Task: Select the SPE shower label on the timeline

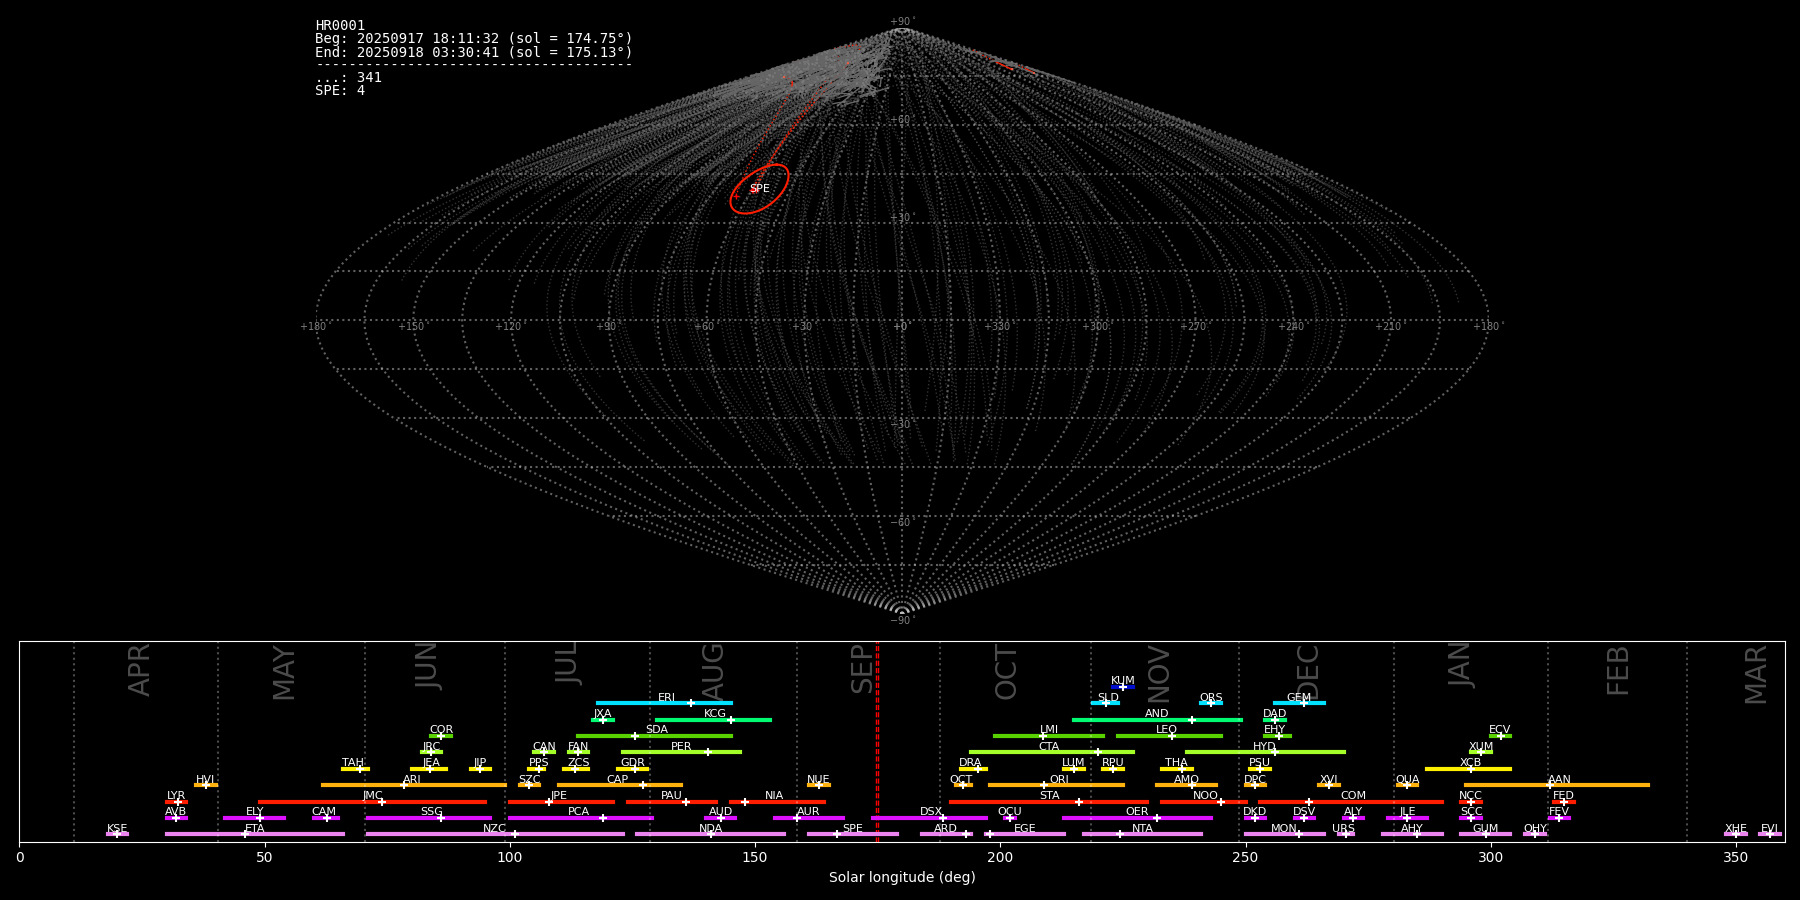Action: [852, 828]
